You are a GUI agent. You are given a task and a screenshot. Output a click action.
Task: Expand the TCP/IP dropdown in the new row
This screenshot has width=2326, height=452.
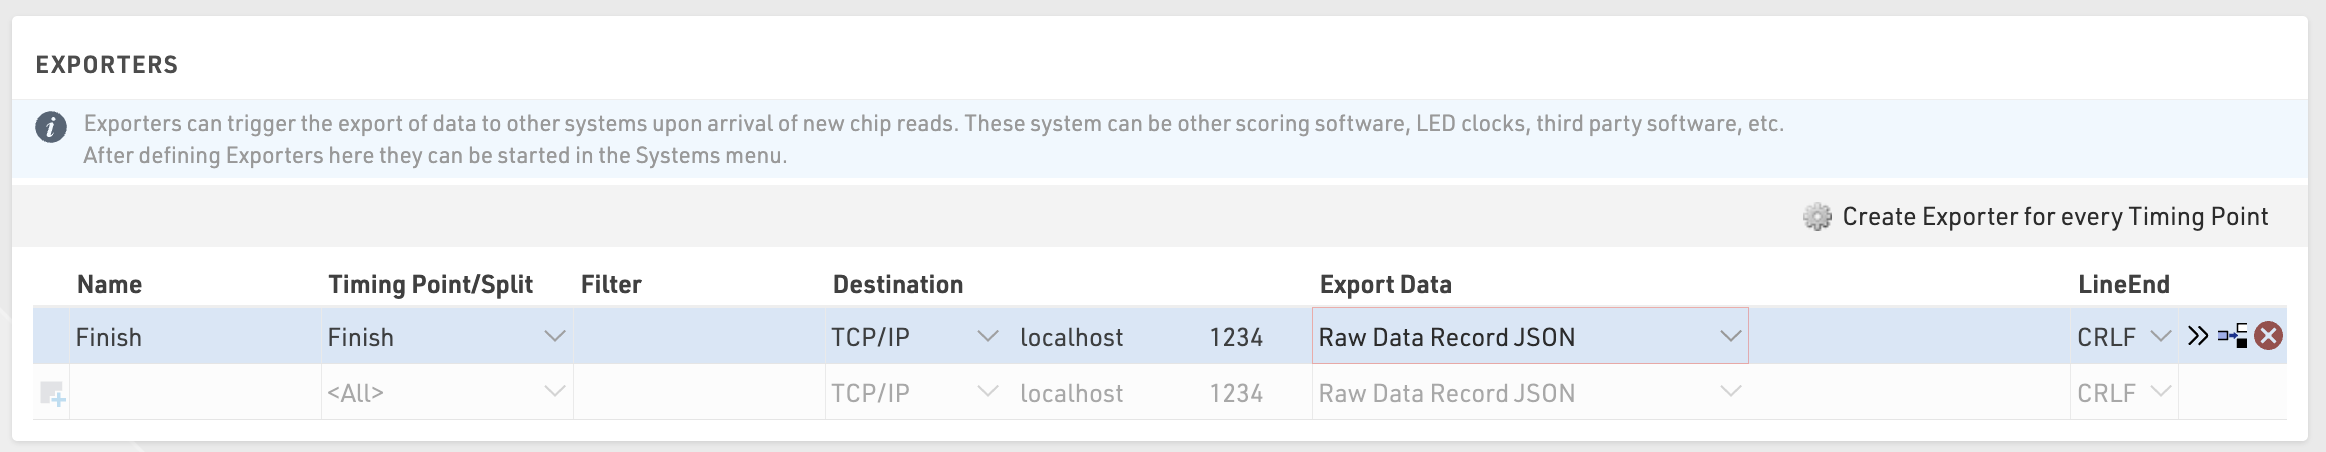(x=987, y=392)
